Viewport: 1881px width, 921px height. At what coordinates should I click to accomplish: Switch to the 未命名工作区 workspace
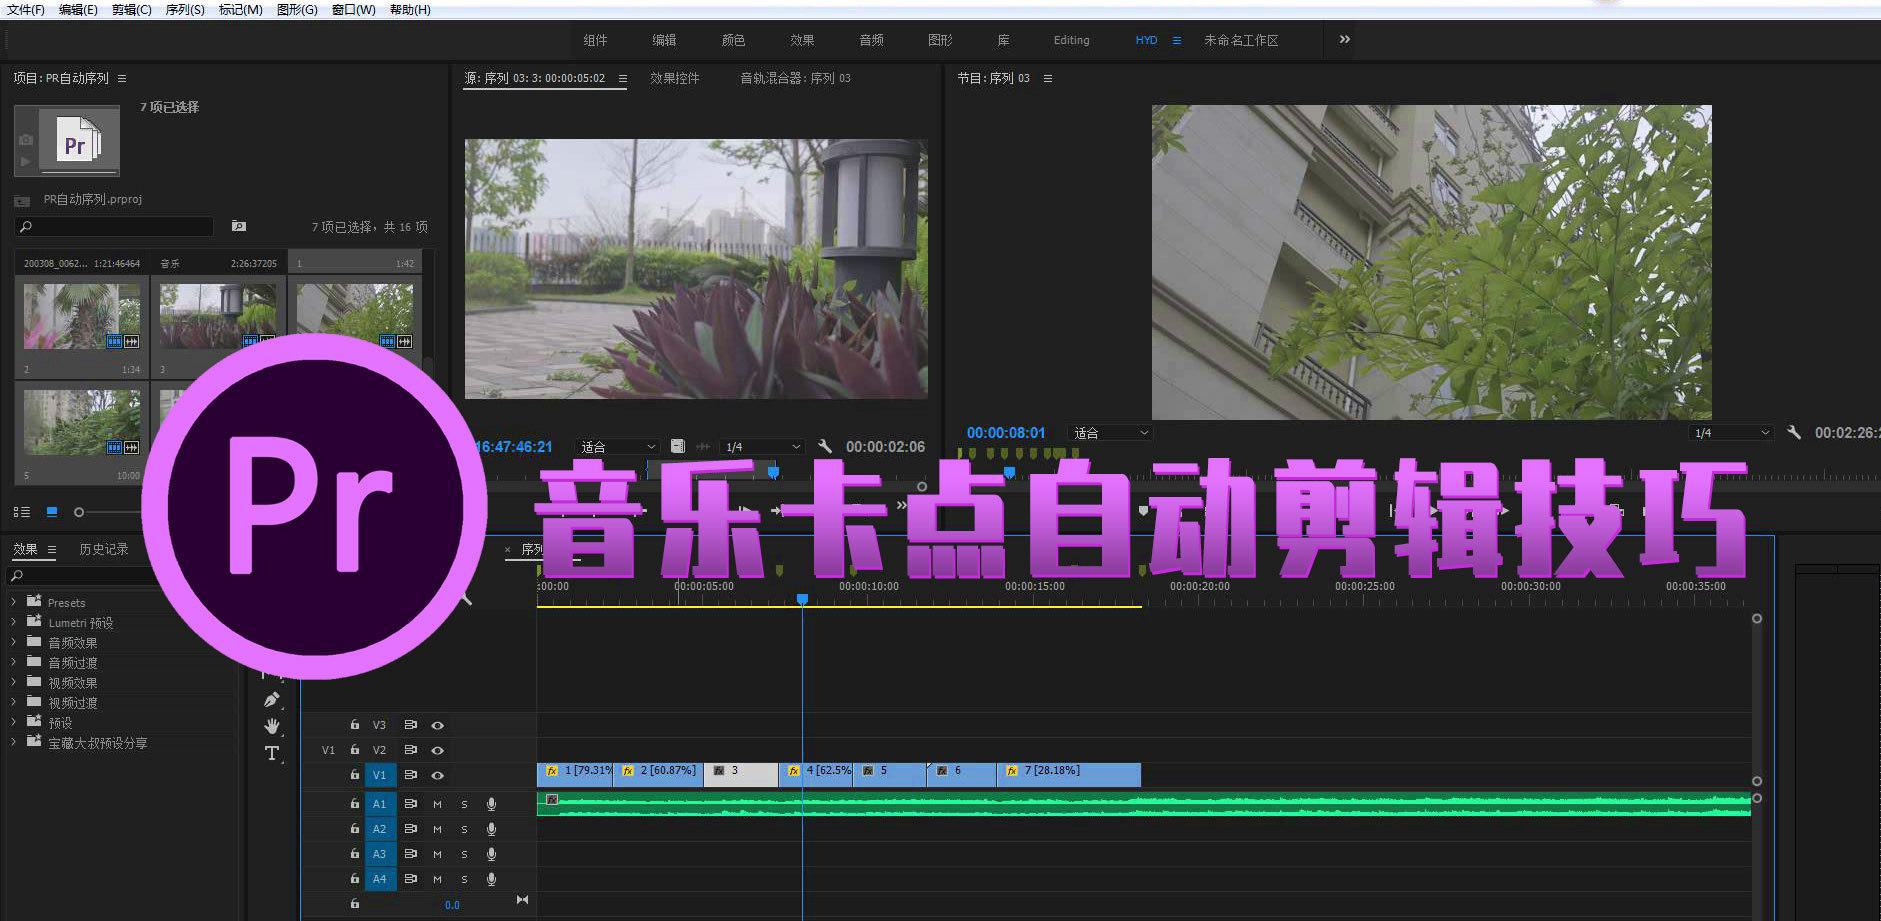pyautogui.click(x=1241, y=40)
